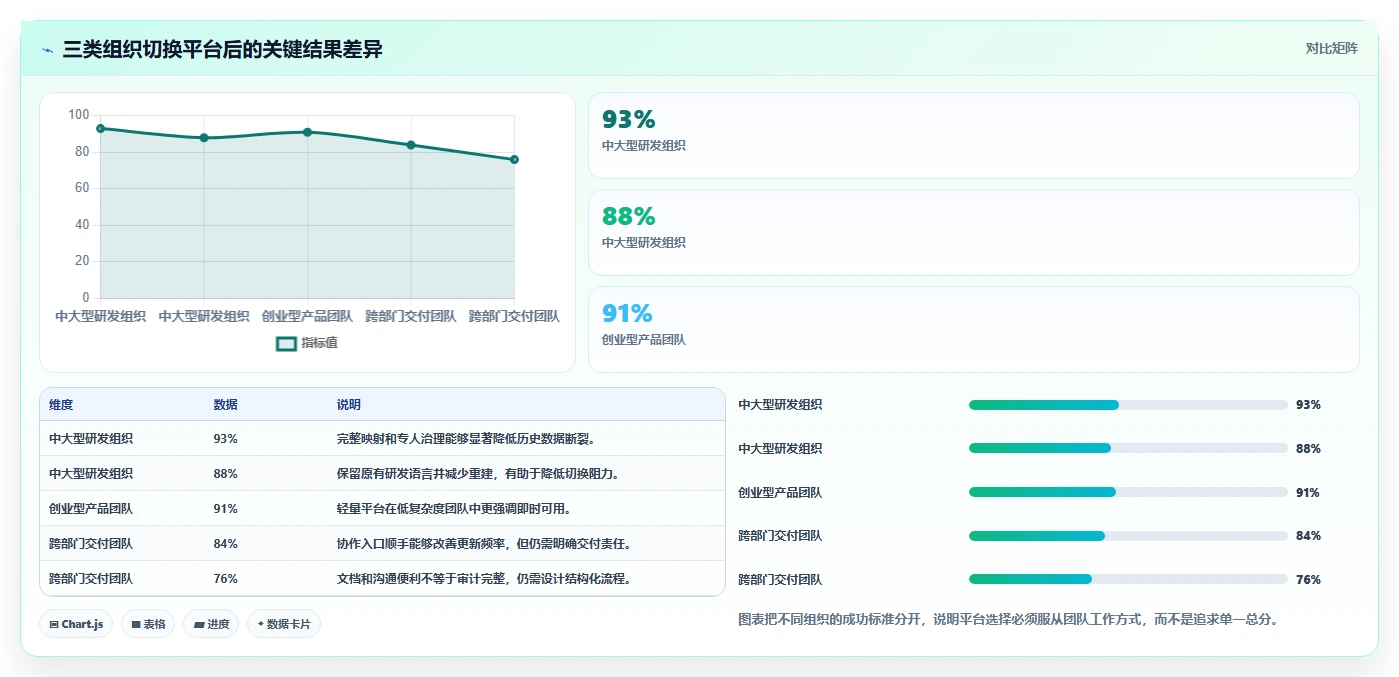This screenshot has height=677, width=1399.
Task: Click the 创业型产品团队 label on the chart axis
Action: [x=307, y=316]
